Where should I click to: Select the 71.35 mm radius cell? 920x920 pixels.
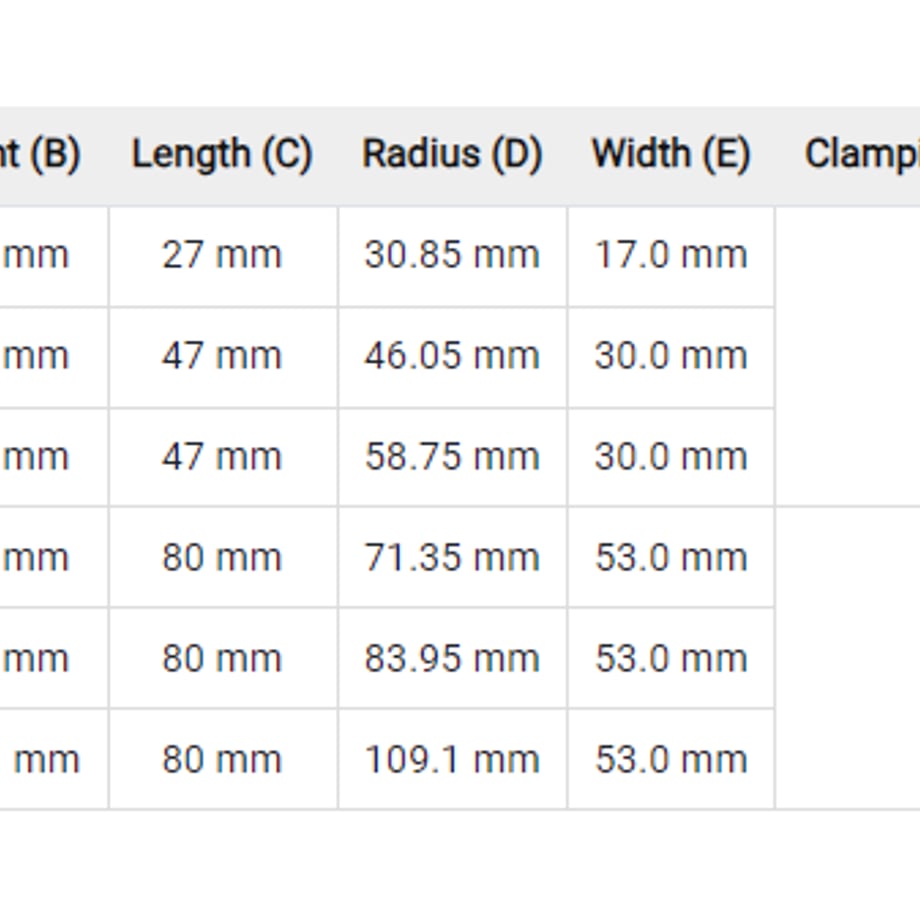[x=452, y=557]
